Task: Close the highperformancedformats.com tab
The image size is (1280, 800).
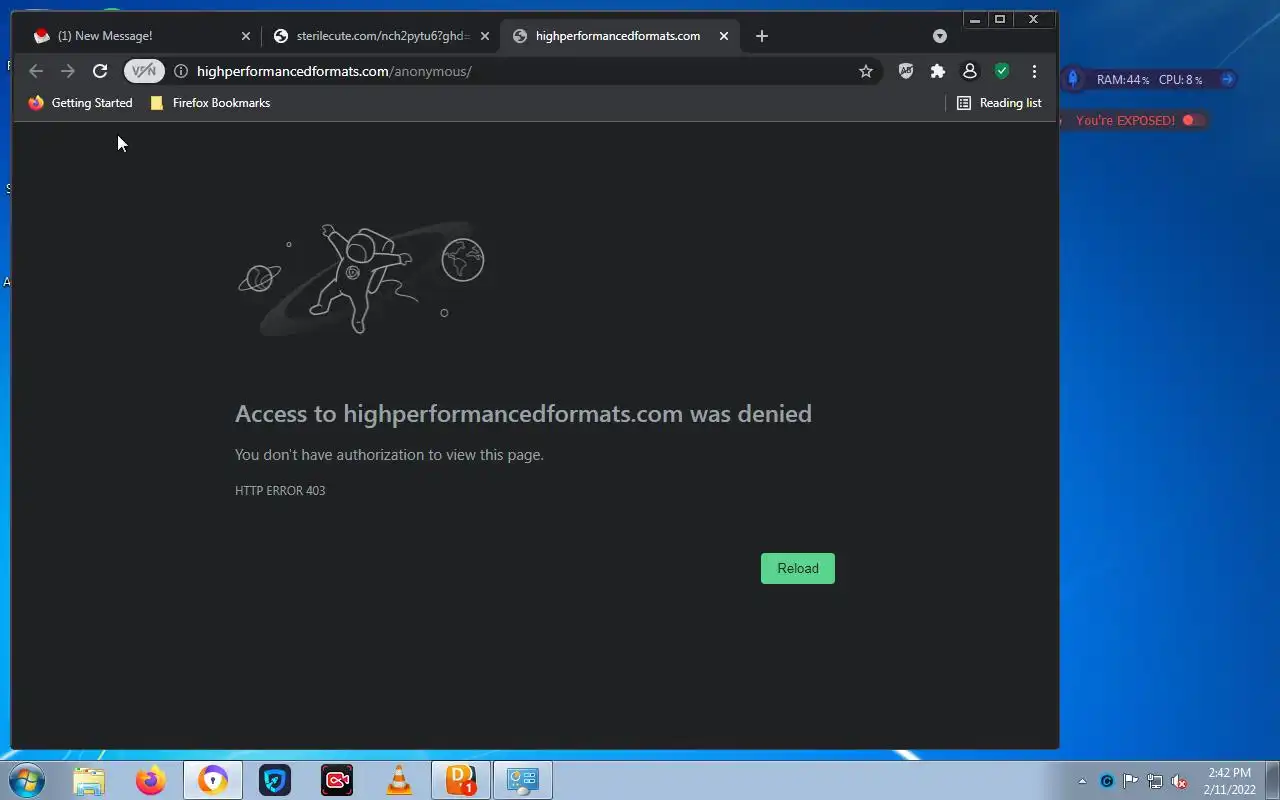Action: coord(724,36)
